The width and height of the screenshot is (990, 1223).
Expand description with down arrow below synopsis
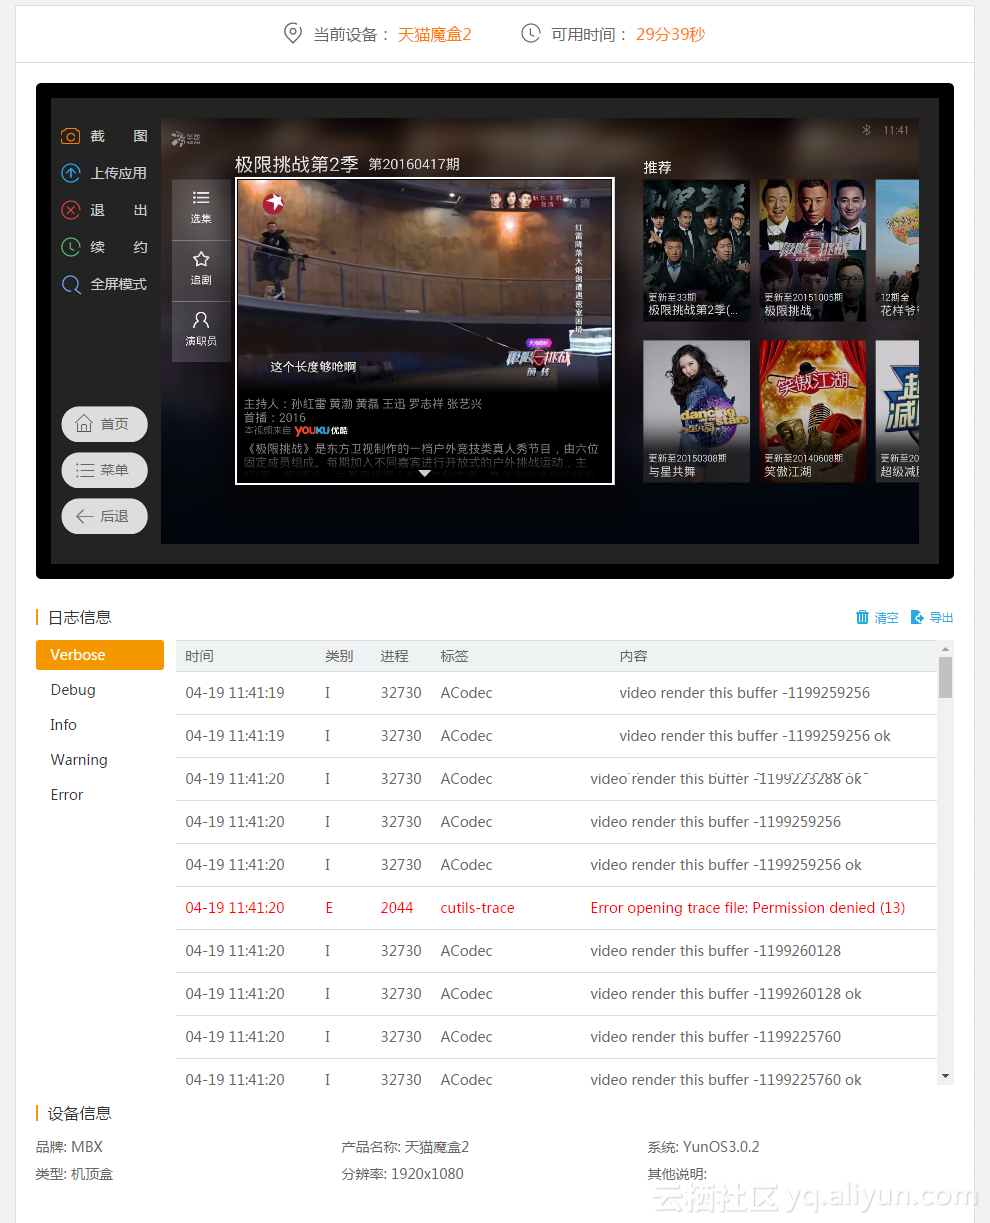(x=424, y=473)
